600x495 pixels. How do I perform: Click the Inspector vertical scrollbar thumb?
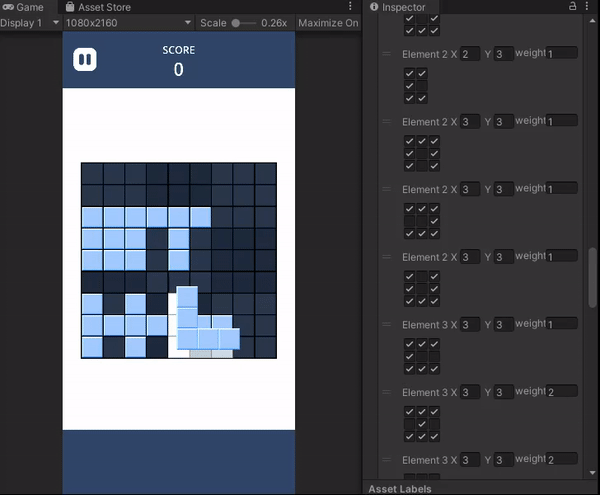tap(592, 277)
